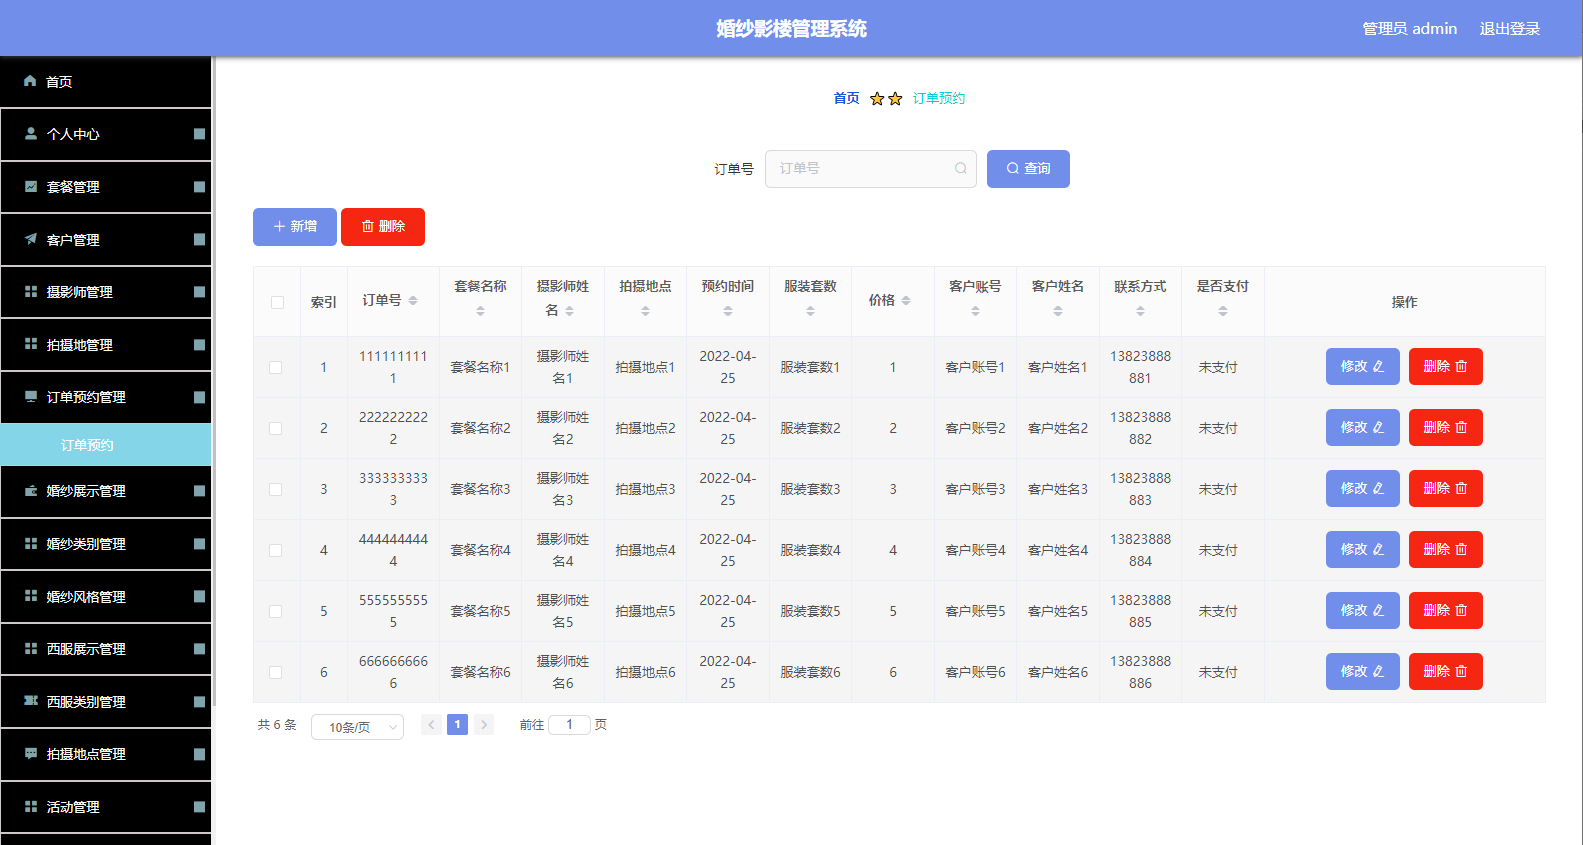Viewport: 1583px width, 845px height.
Task: Open 婚纱风格管理 in the sidebar
Action: [106, 597]
